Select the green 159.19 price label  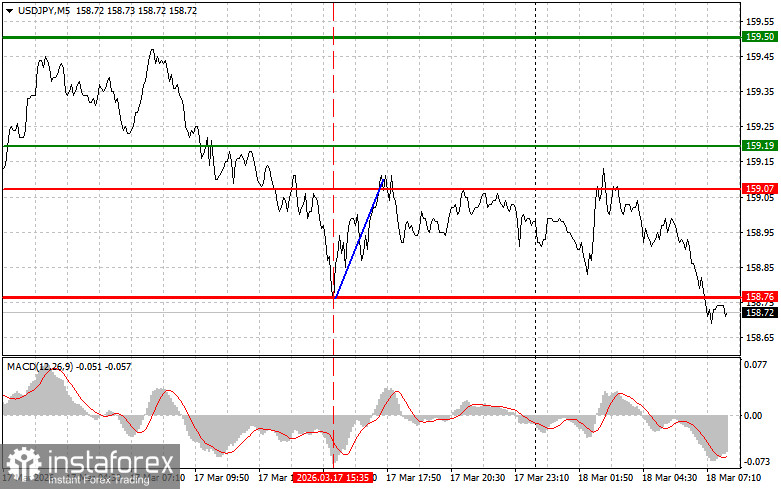760,145
